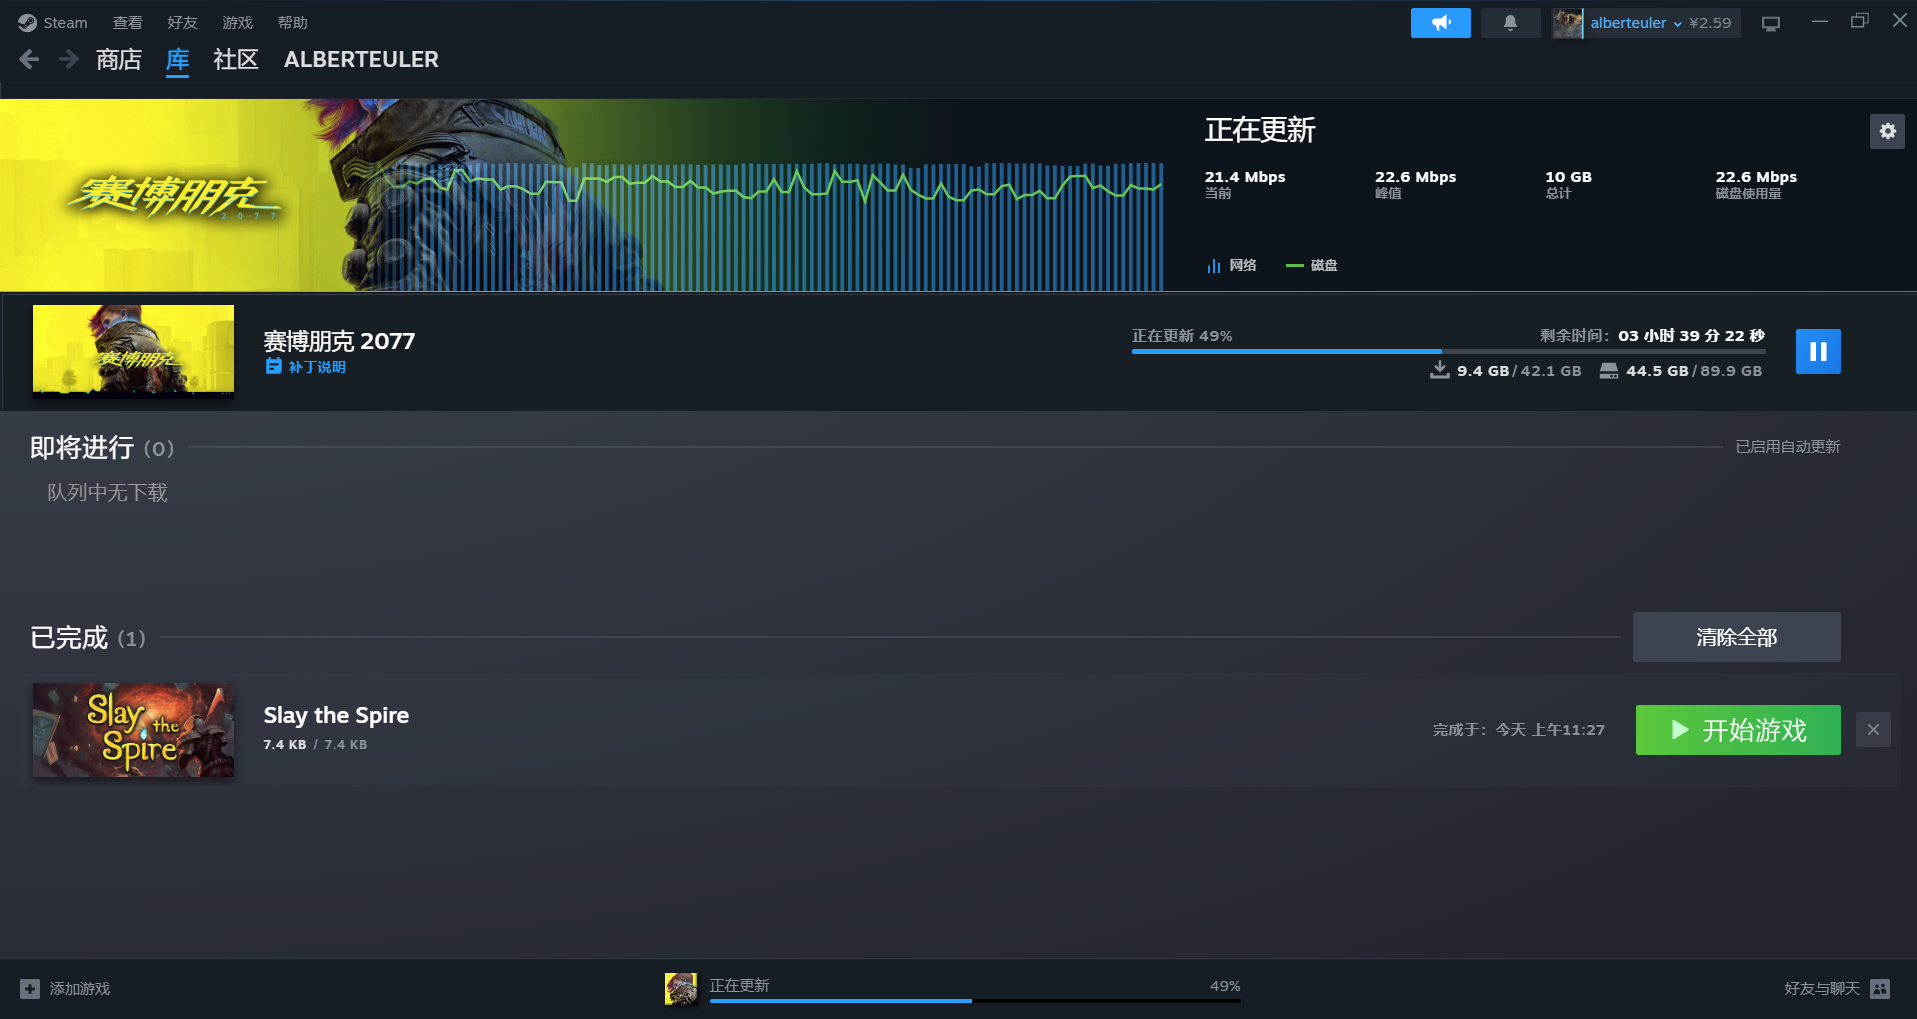Click the Cyberpunk update progress bar
Screen dimensions: 1917x1019
pyautogui.click(x=1448, y=351)
